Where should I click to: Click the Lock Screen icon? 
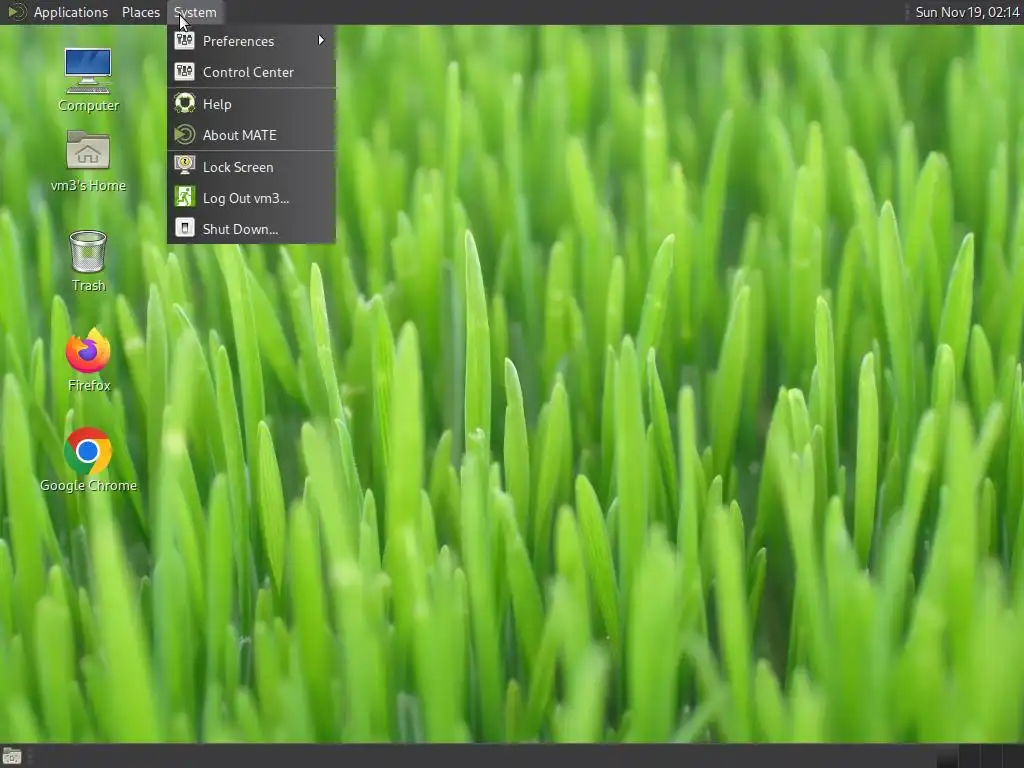185,166
